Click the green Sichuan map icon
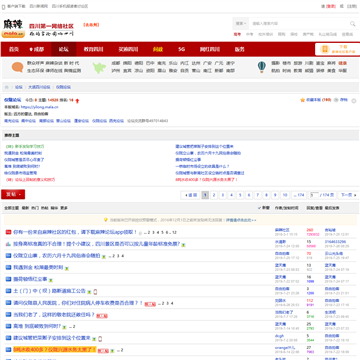This screenshot has height=360, width=360. tap(99, 67)
